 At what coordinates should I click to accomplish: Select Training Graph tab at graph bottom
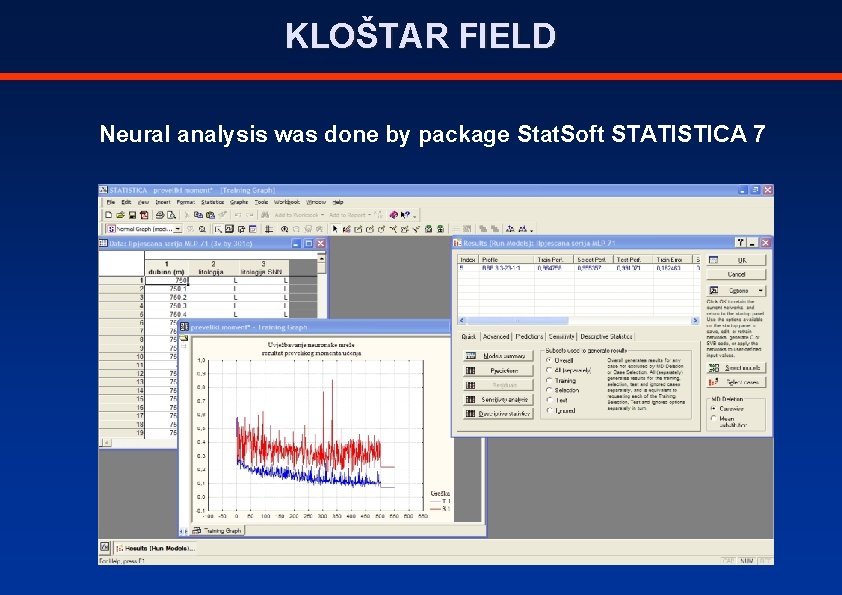coord(217,531)
